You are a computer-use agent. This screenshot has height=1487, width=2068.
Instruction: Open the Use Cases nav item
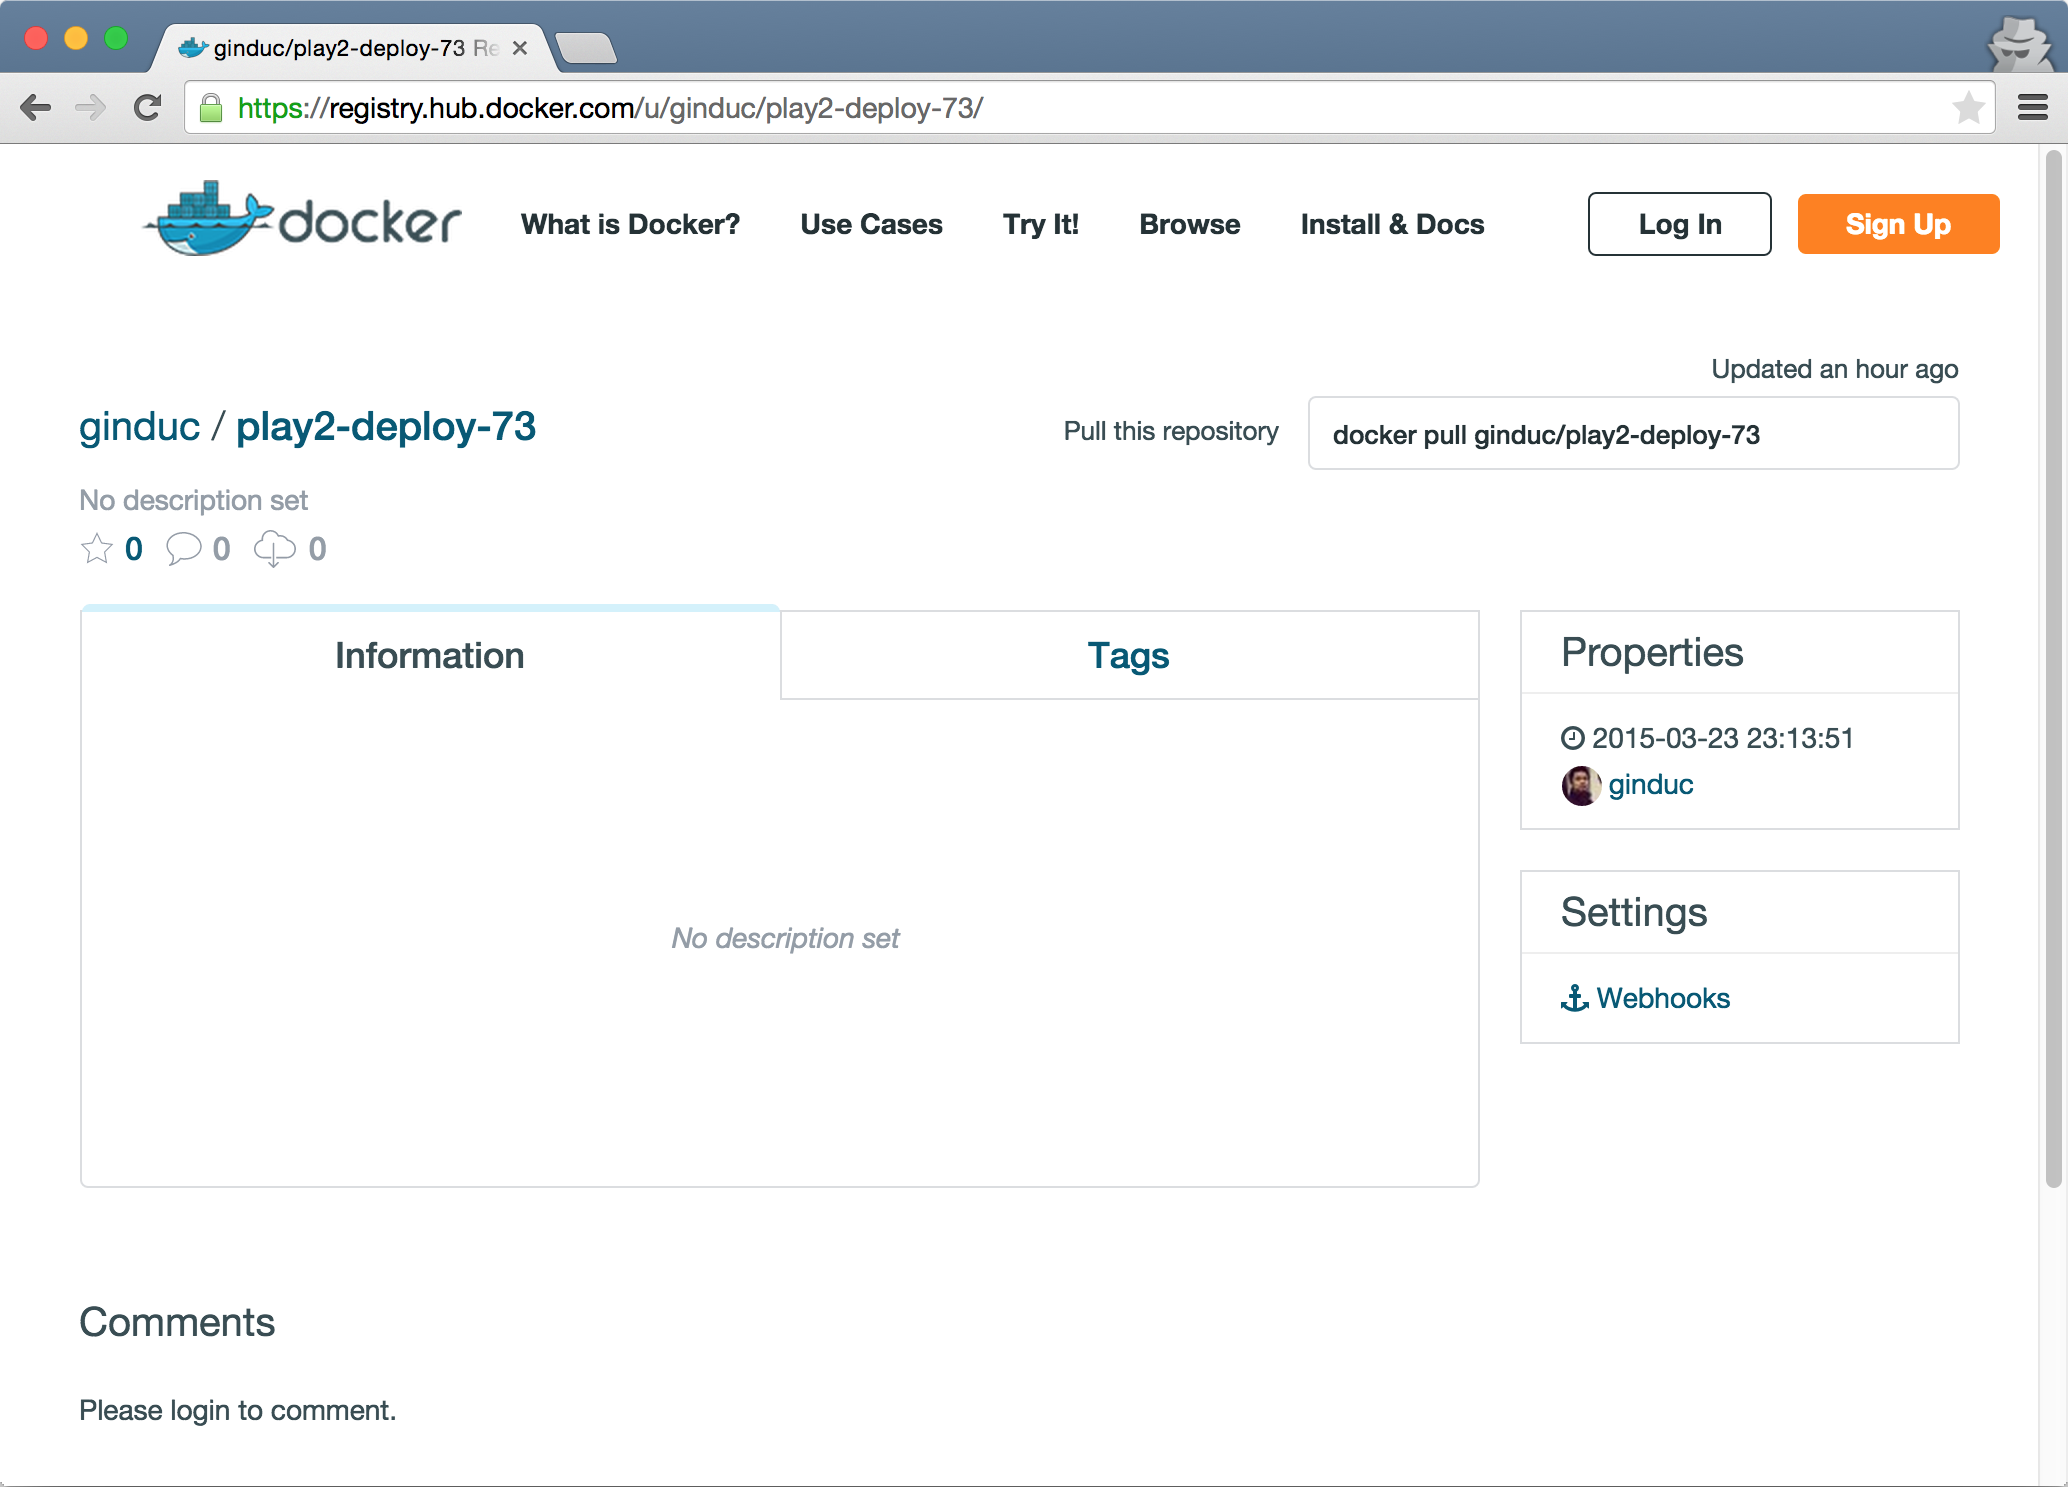871,224
